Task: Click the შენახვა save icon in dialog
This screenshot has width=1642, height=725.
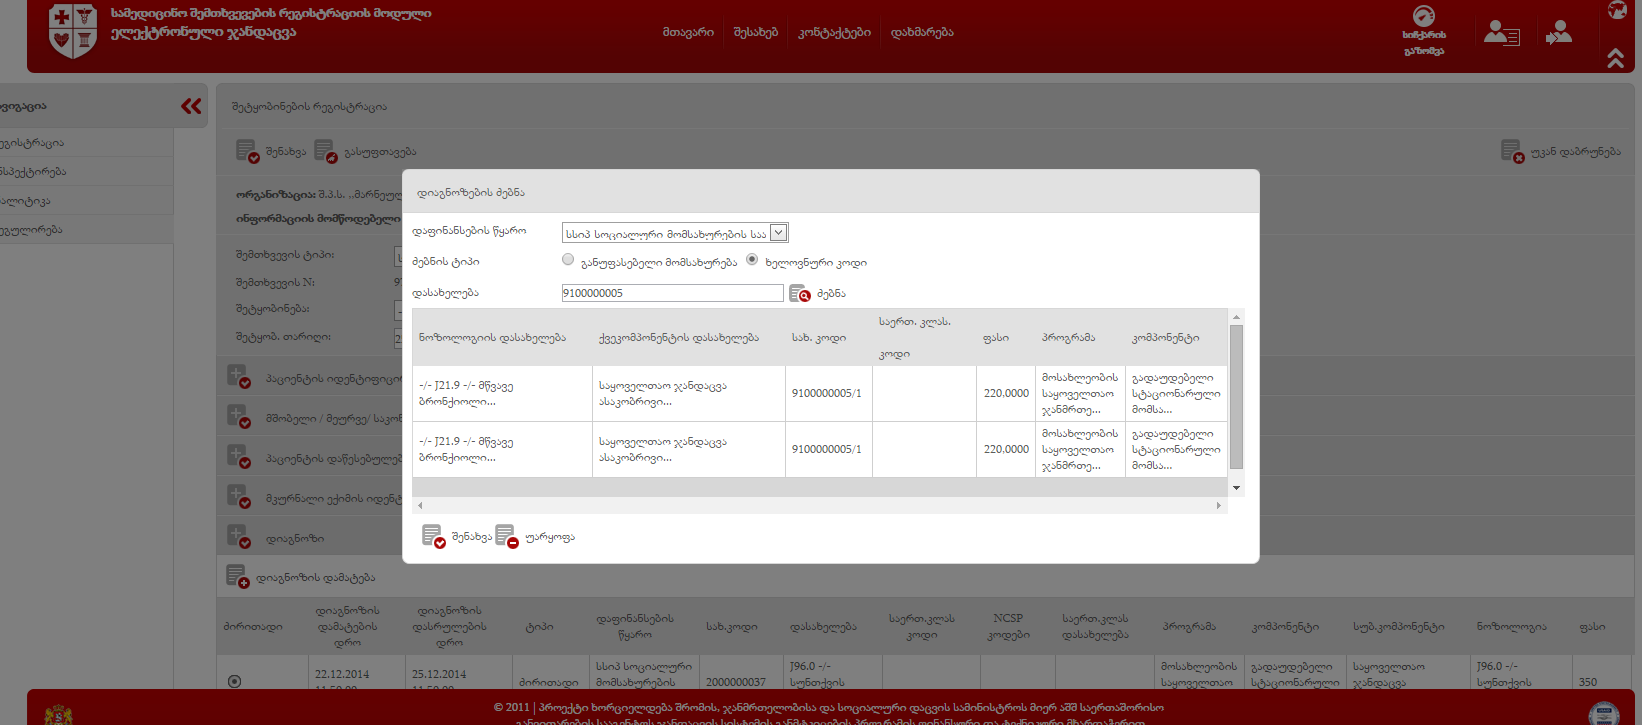Action: click(432, 537)
